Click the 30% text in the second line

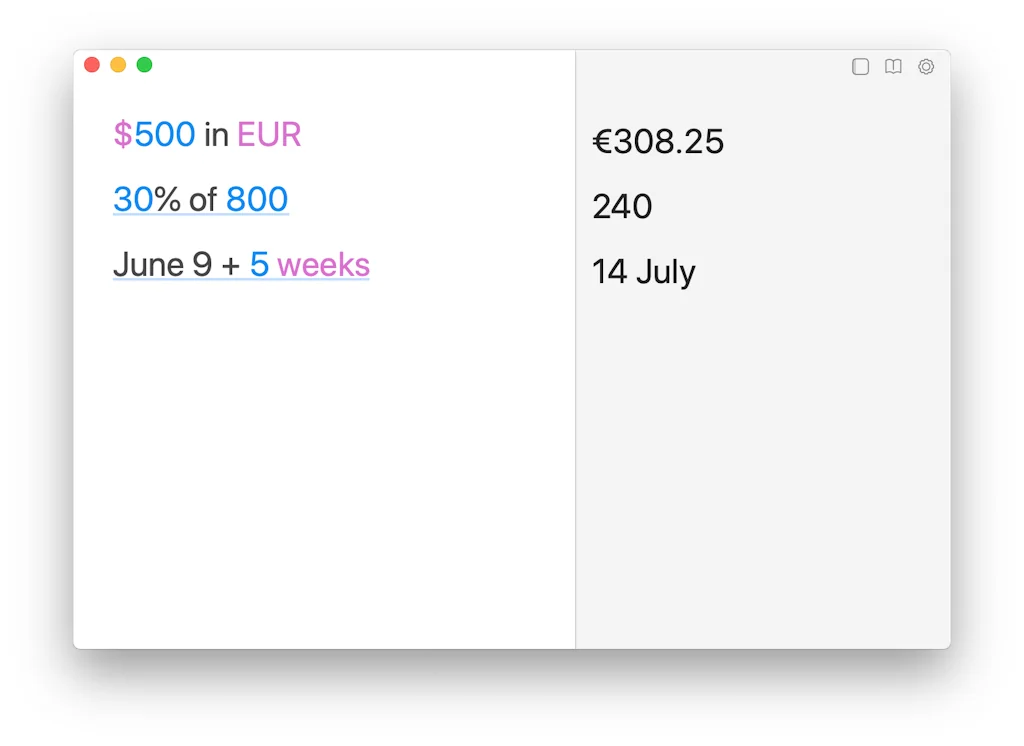146,200
